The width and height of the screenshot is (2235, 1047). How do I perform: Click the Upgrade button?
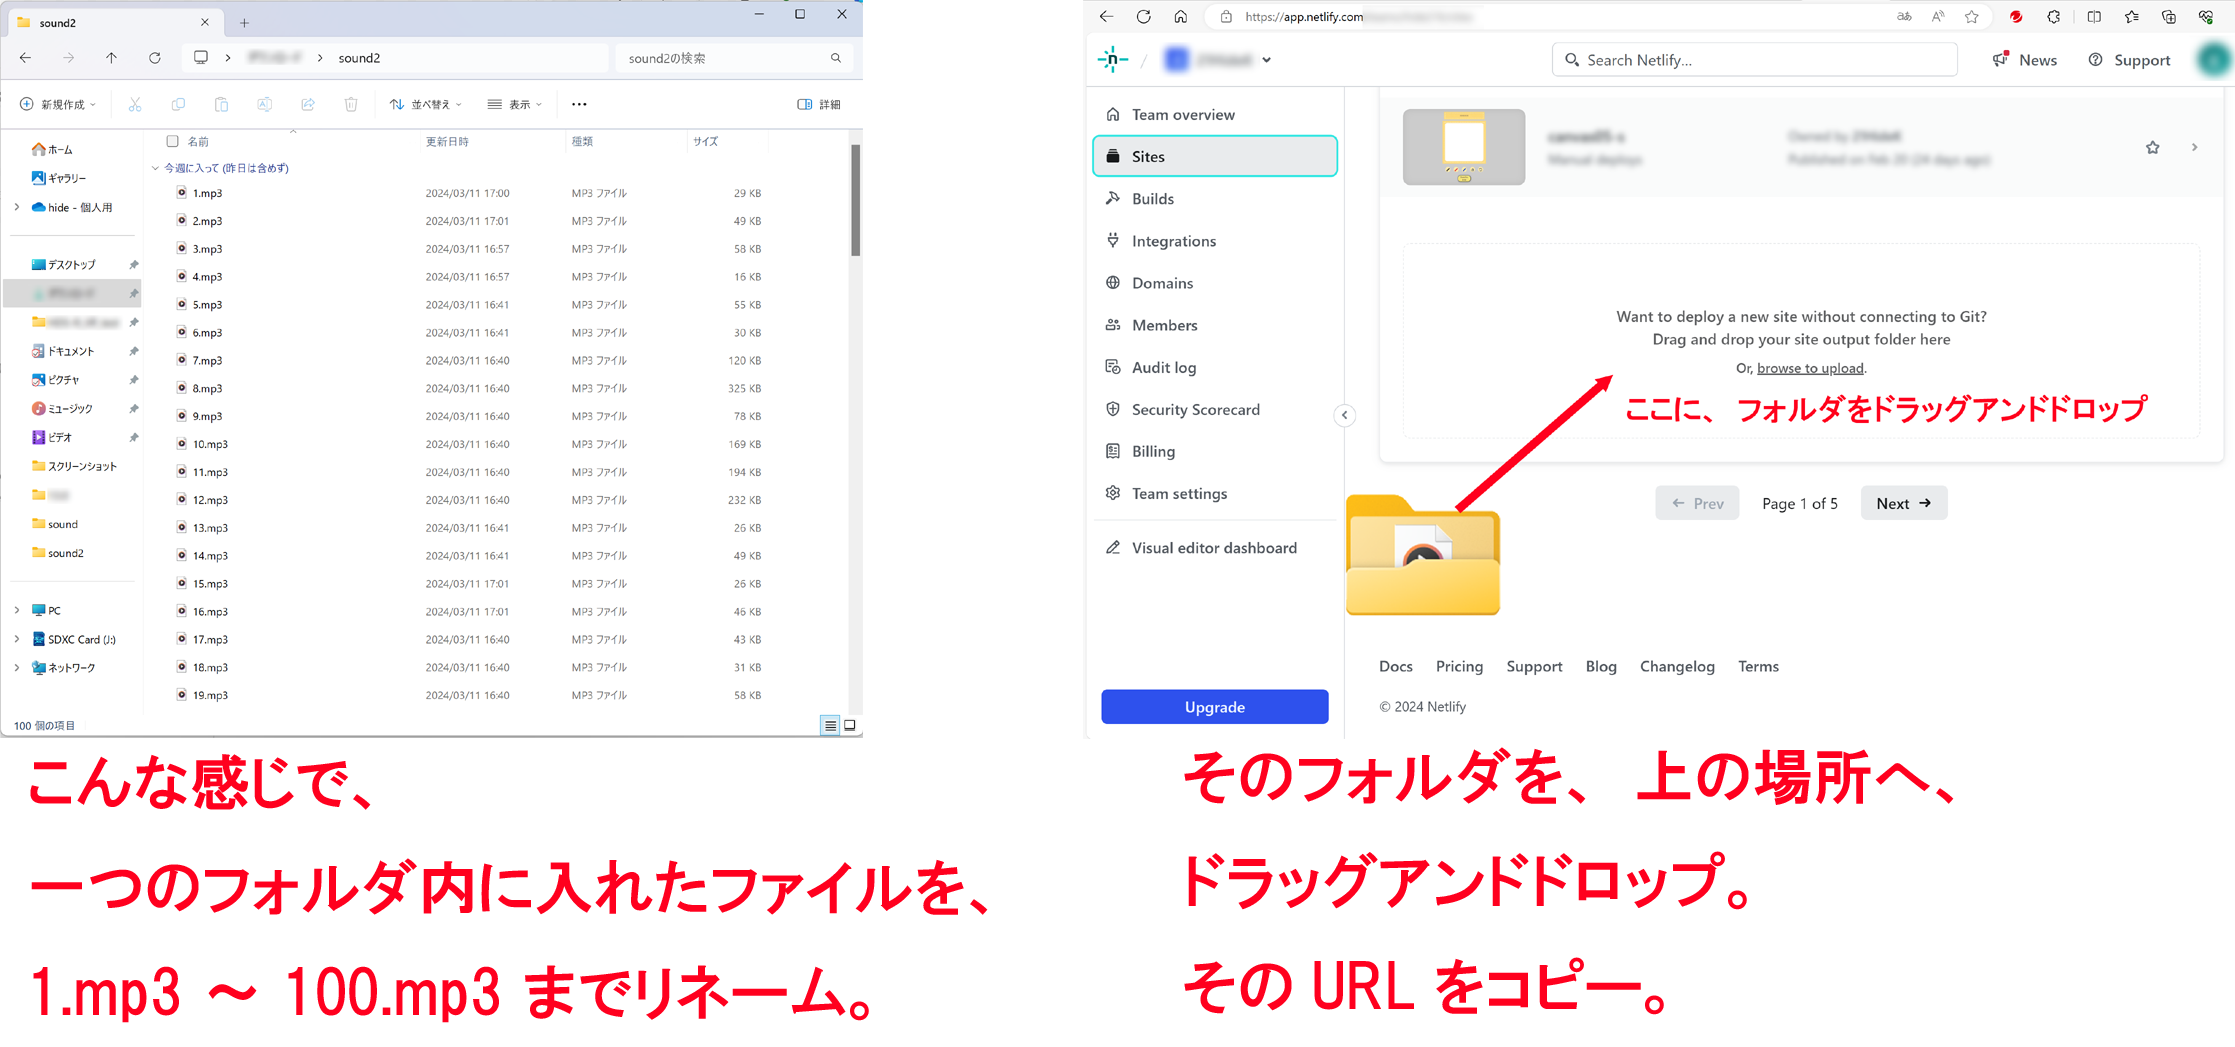pyautogui.click(x=1213, y=707)
